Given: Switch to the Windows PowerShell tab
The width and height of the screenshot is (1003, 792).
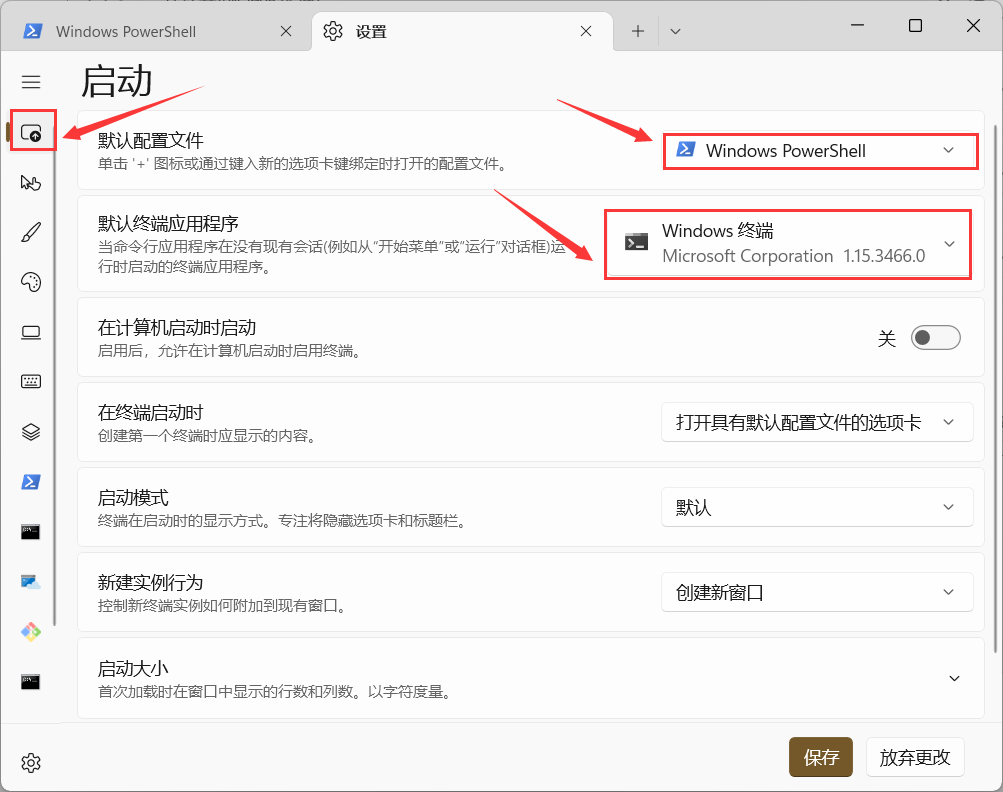Looking at the screenshot, I should 158,31.
